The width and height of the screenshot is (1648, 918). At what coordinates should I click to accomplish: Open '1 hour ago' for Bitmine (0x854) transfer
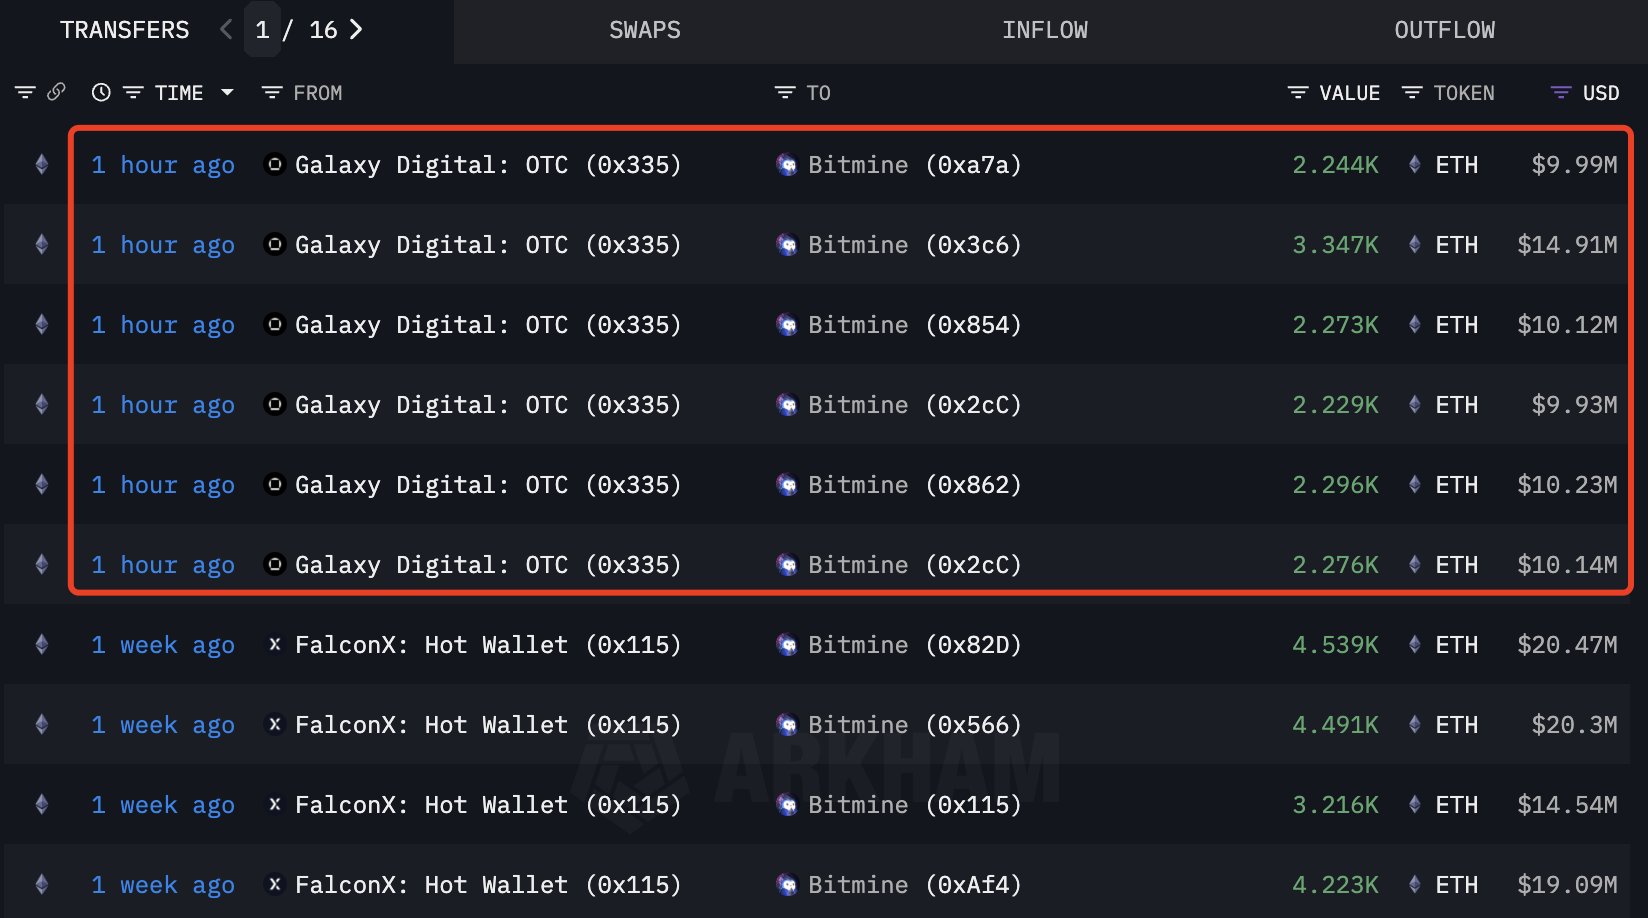point(163,325)
